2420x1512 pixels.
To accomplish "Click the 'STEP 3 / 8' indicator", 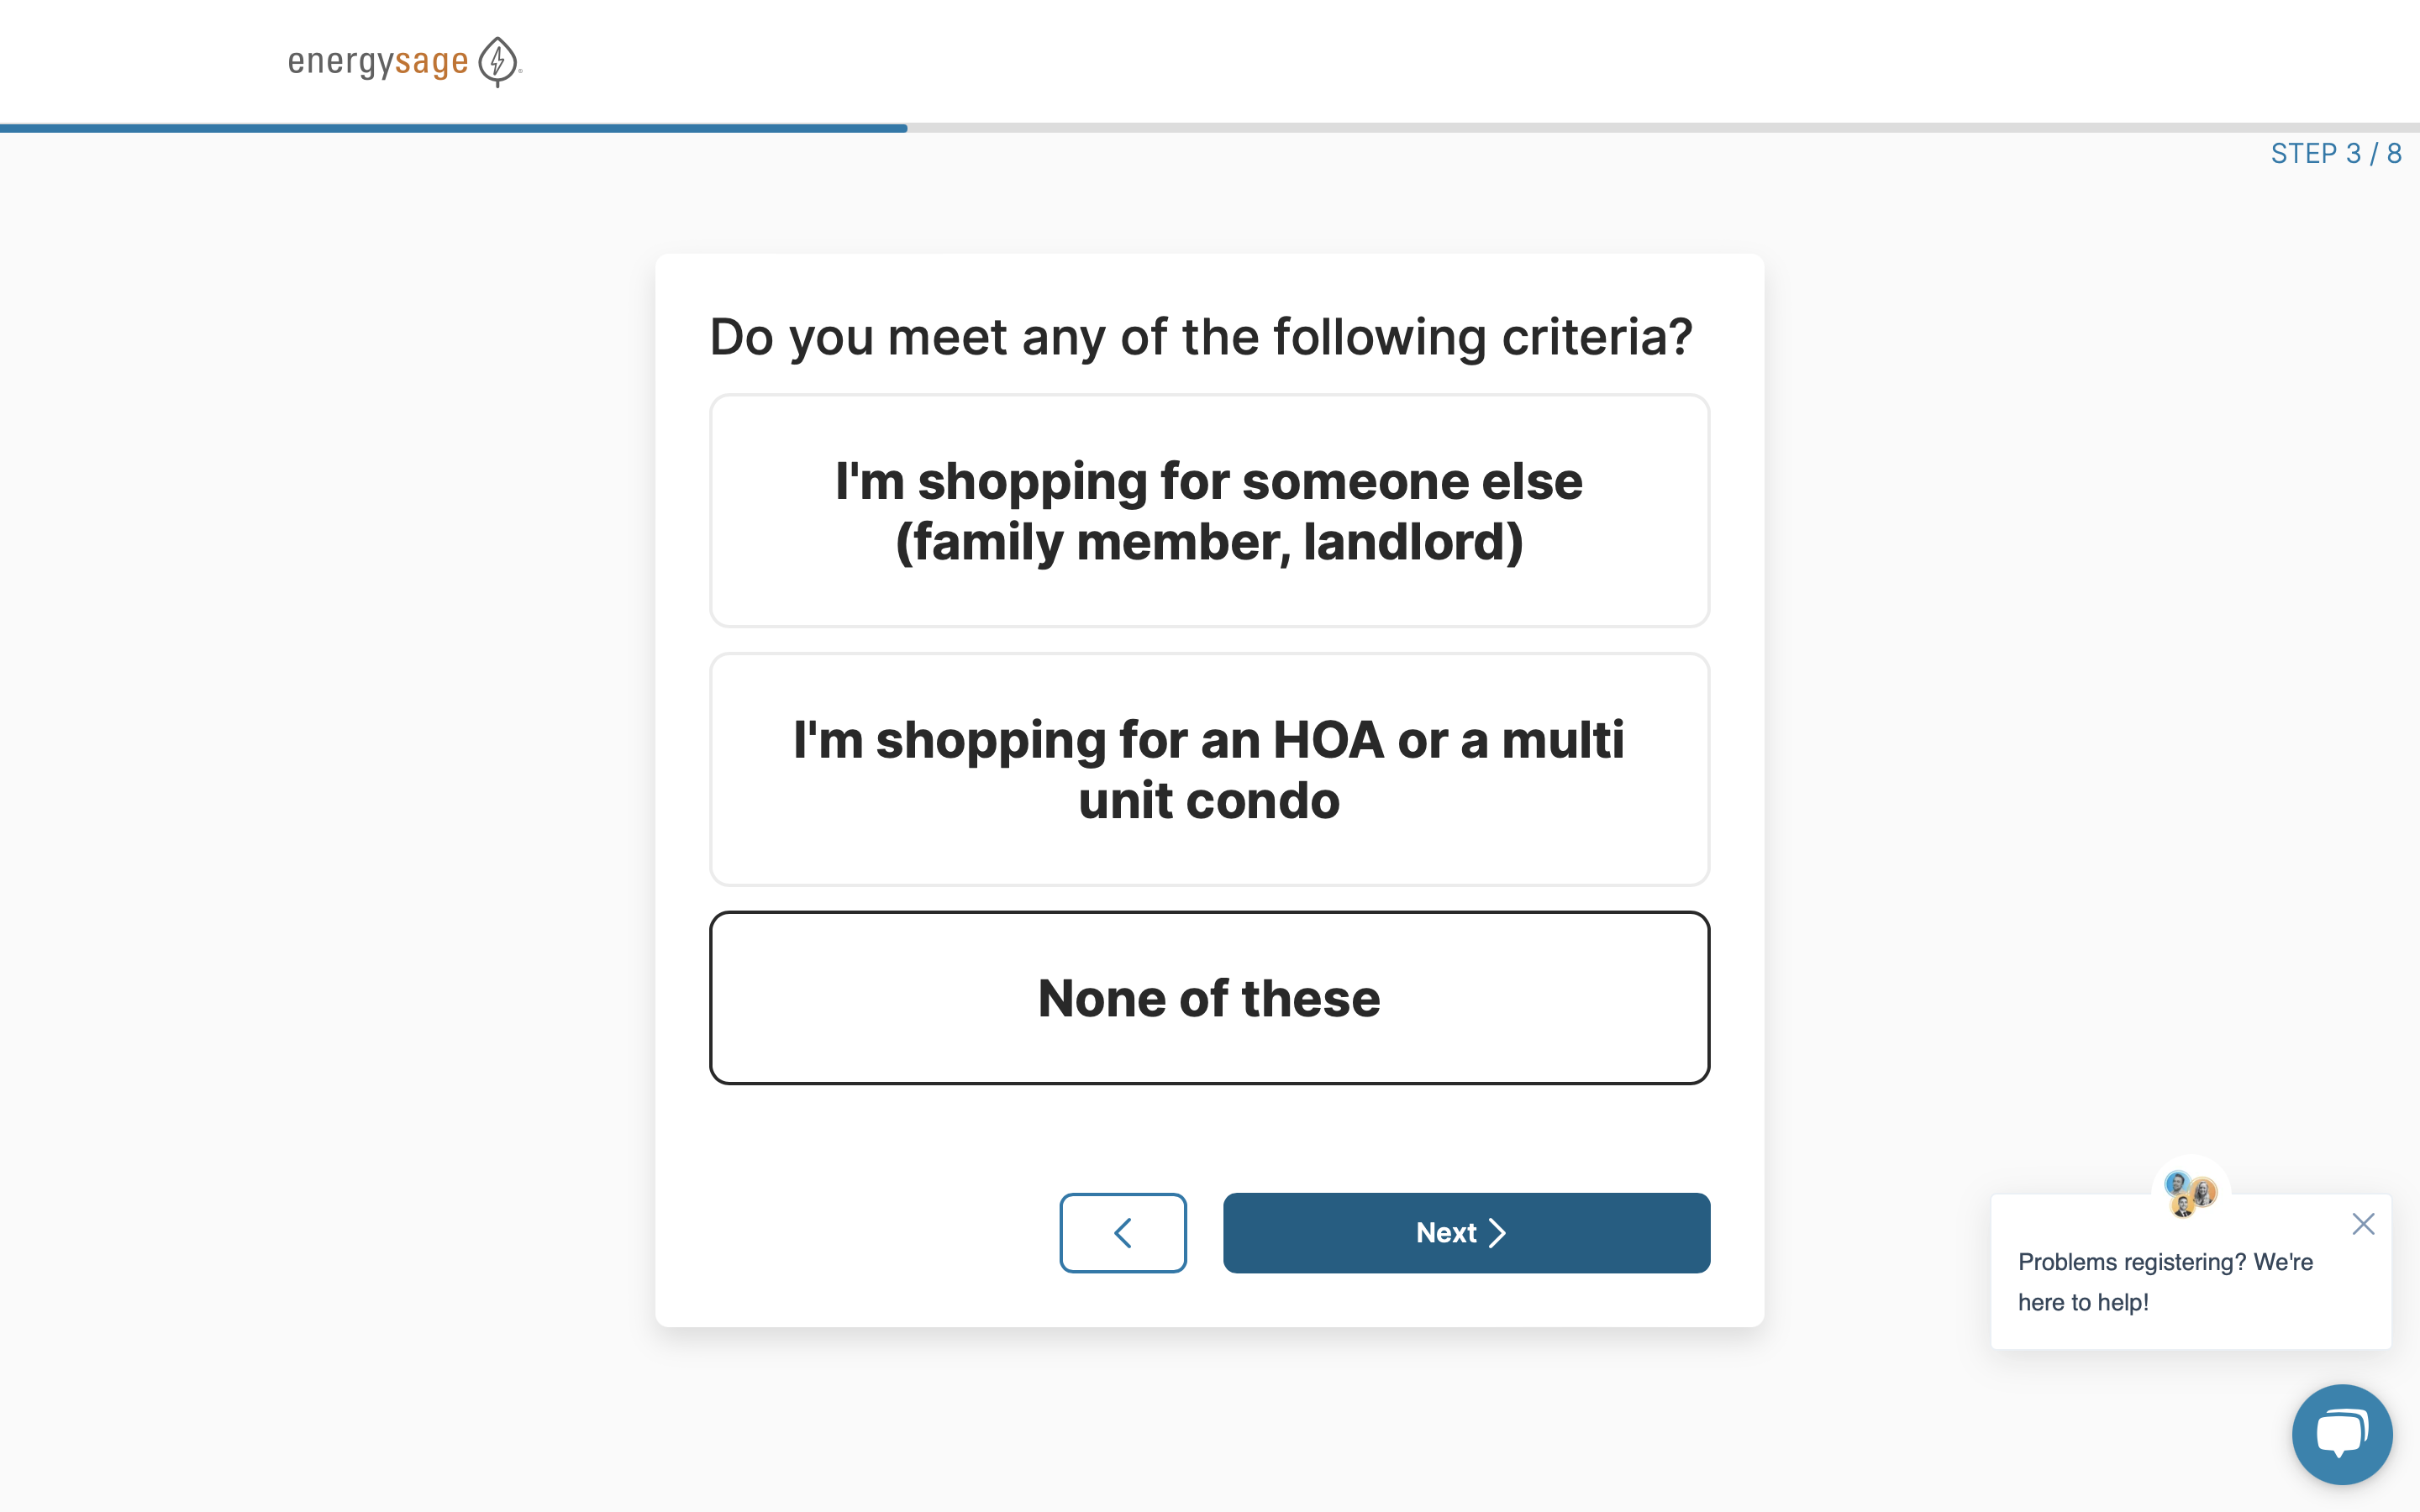I will [x=2335, y=154].
